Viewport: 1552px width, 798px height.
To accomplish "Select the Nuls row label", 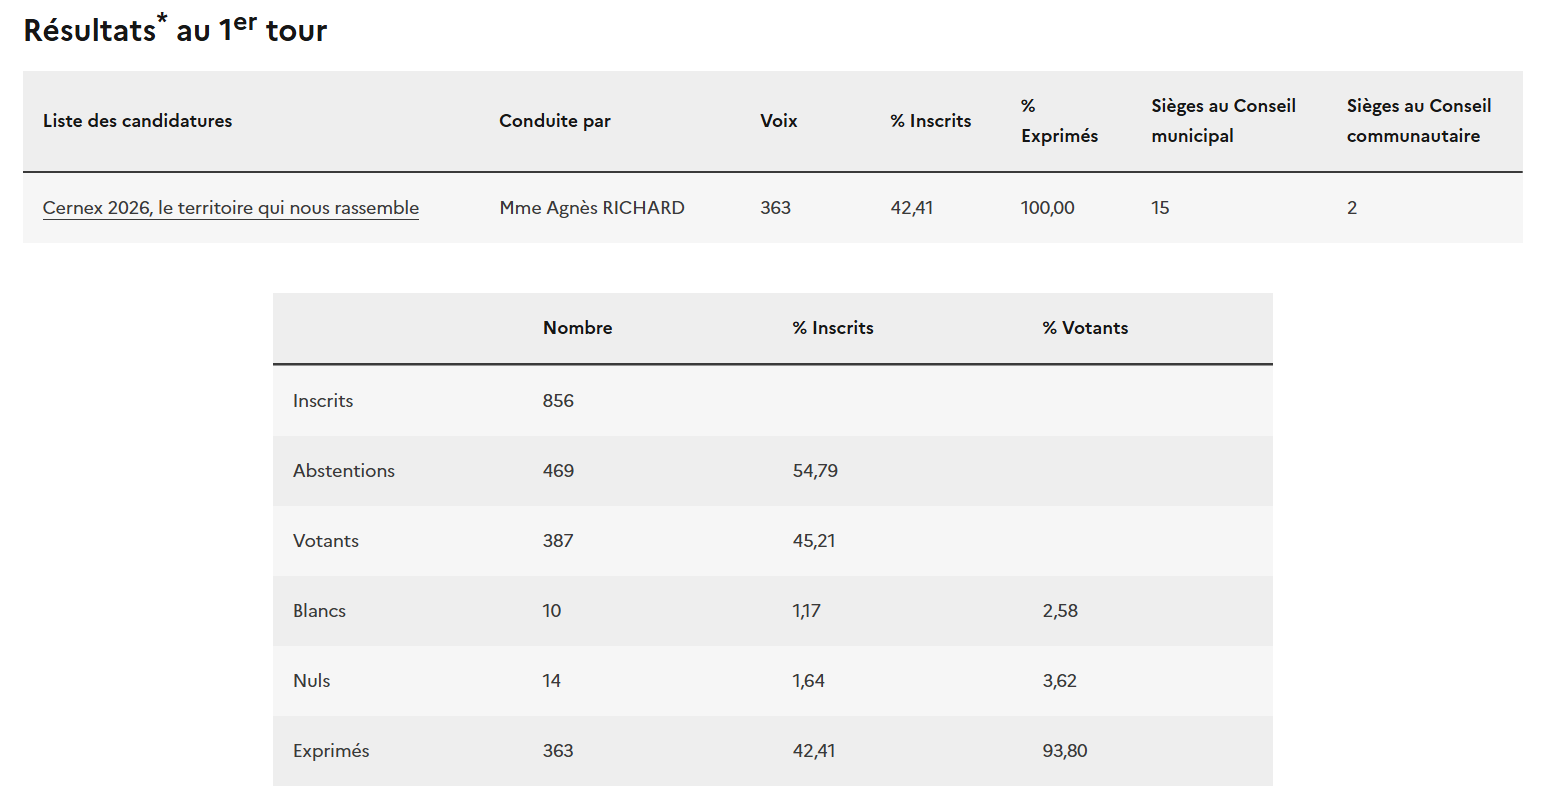I will pyautogui.click(x=311, y=681).
